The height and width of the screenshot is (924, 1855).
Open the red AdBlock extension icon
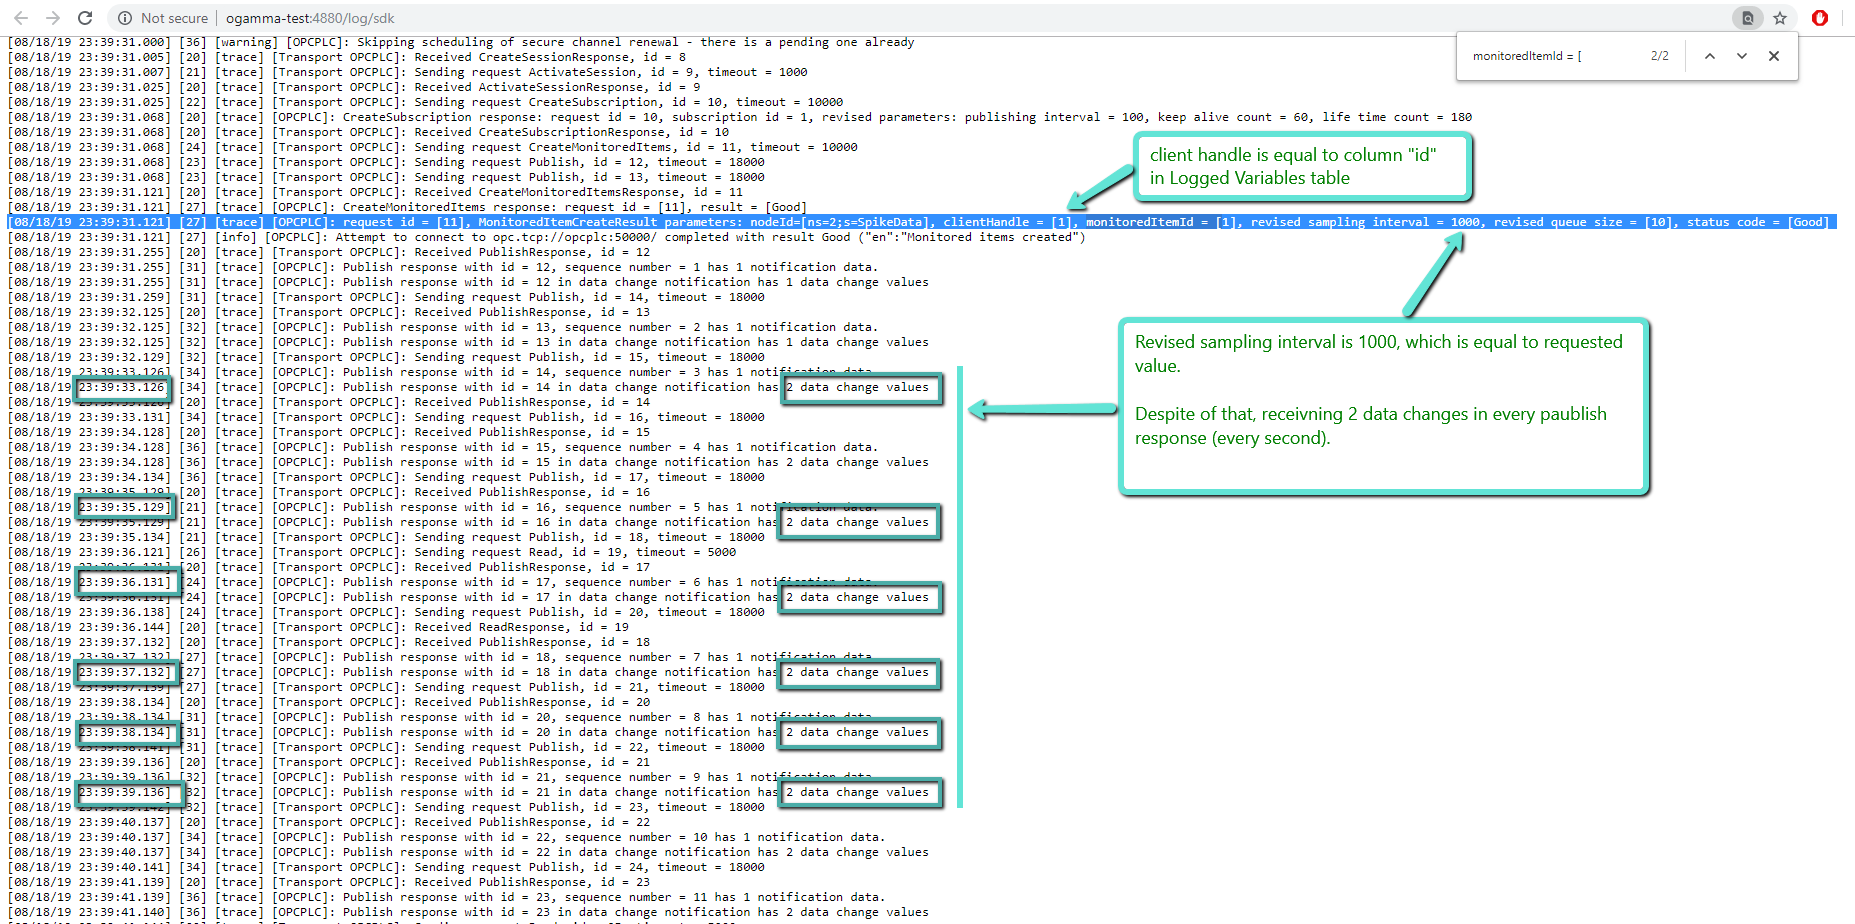coord(1820,18)
